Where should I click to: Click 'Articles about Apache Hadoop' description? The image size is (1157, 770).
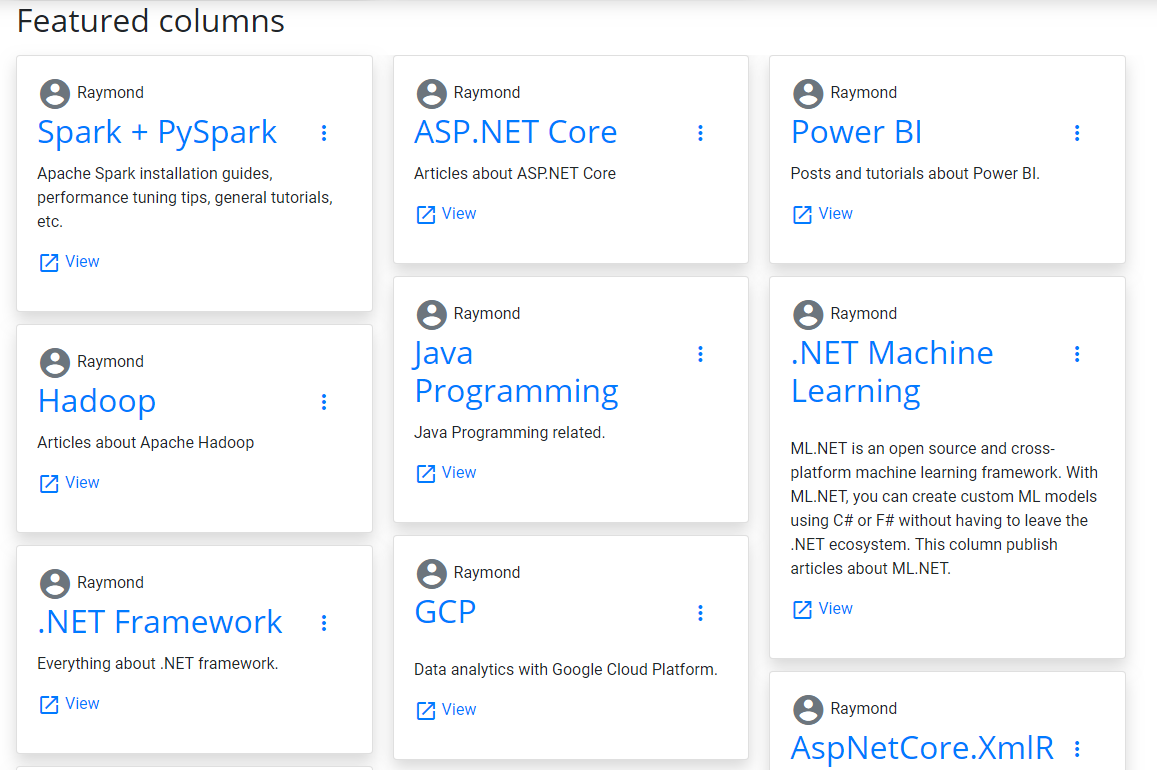(x=145, y=443)
